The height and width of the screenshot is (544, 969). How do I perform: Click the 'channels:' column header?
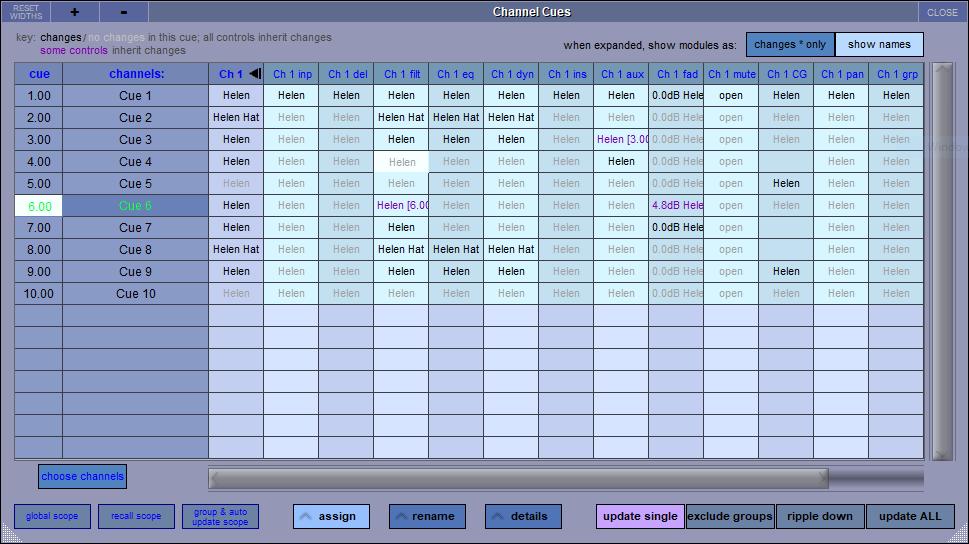pos(135,74)
